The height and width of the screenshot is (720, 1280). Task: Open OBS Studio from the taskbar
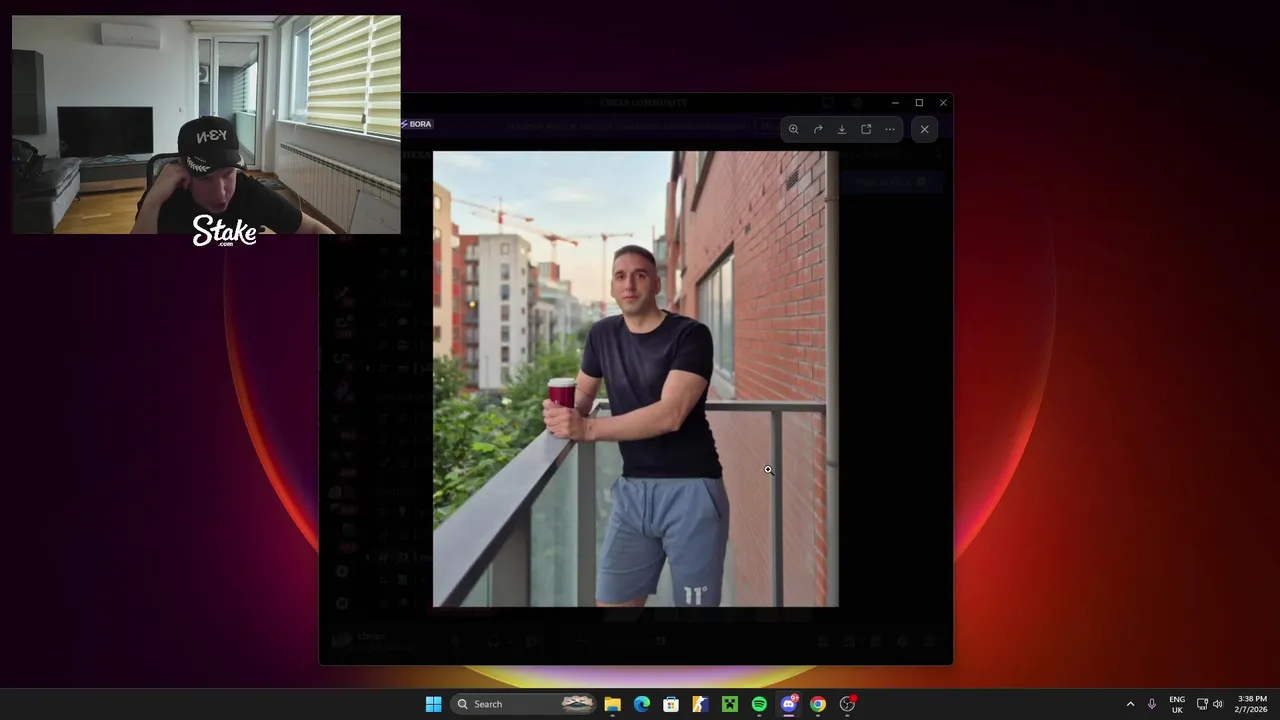pos(847,704)
